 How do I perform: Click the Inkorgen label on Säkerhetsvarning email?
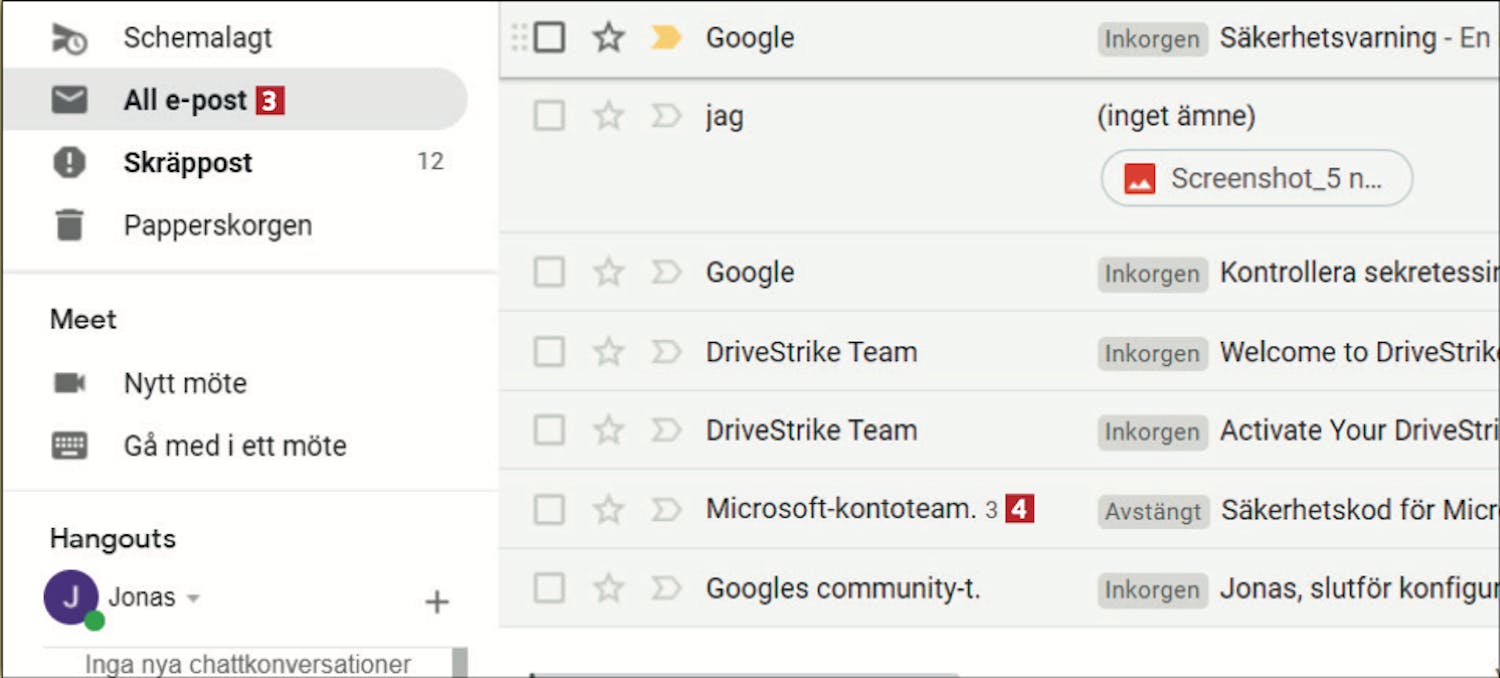(1152, 39)
